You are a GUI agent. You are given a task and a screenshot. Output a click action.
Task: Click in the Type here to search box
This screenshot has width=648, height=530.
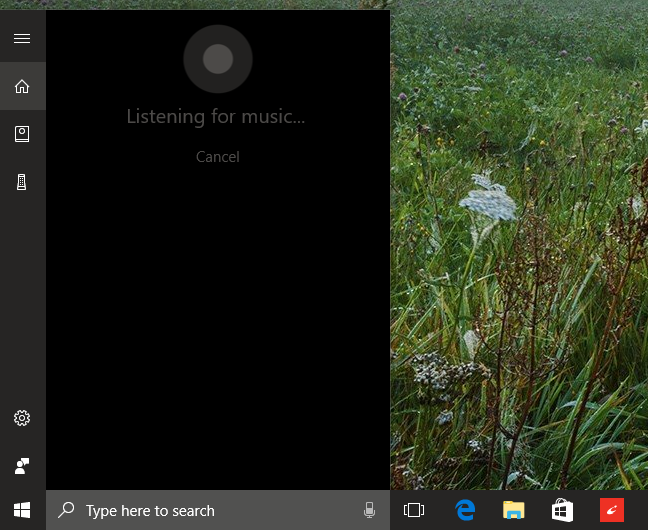point(218,510)
